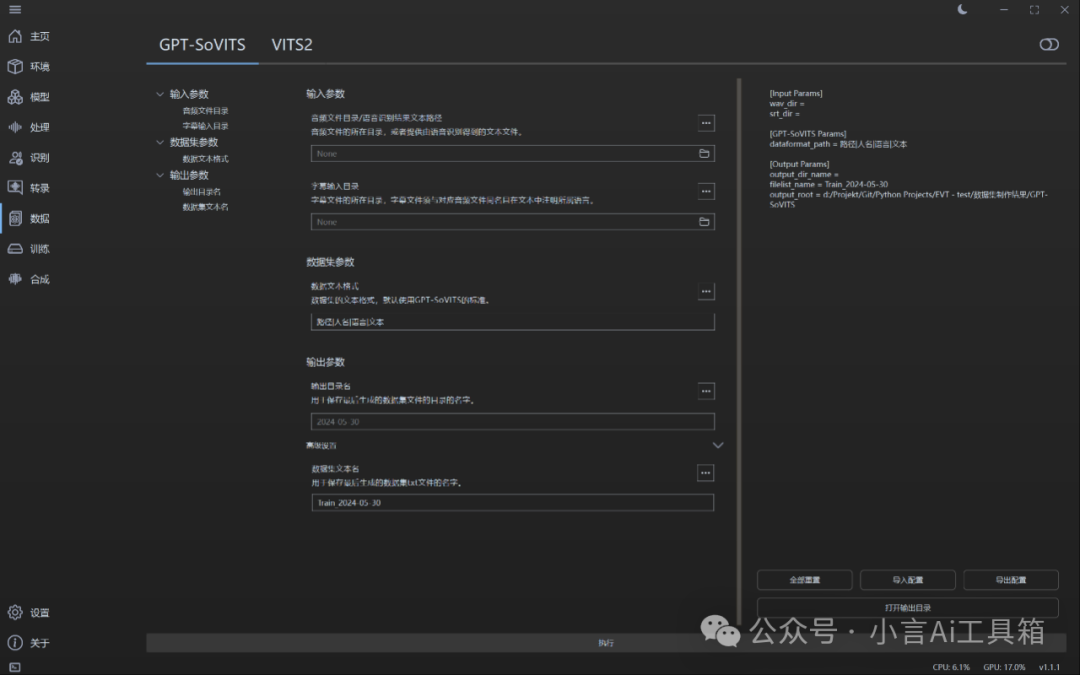Focus the 数据集文本名 input containing Train_2024-05-30
The width and height of the screenshot is (1080, 675).
[x=512, y=503]
